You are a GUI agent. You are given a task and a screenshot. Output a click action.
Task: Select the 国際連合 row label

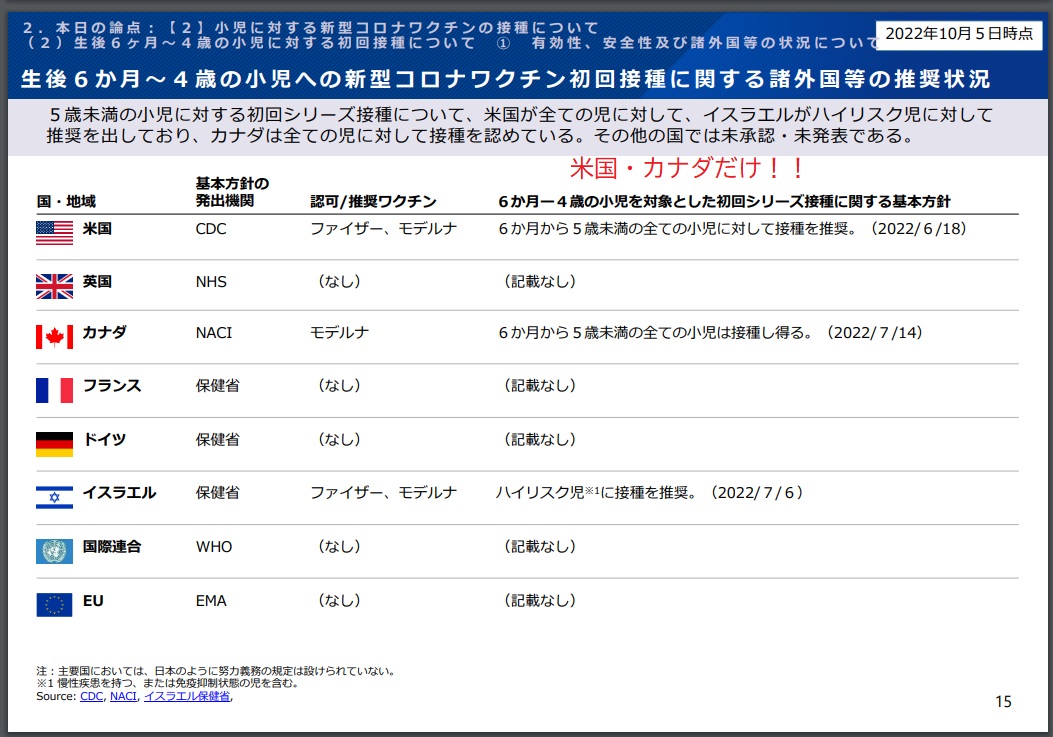point(112,546)
